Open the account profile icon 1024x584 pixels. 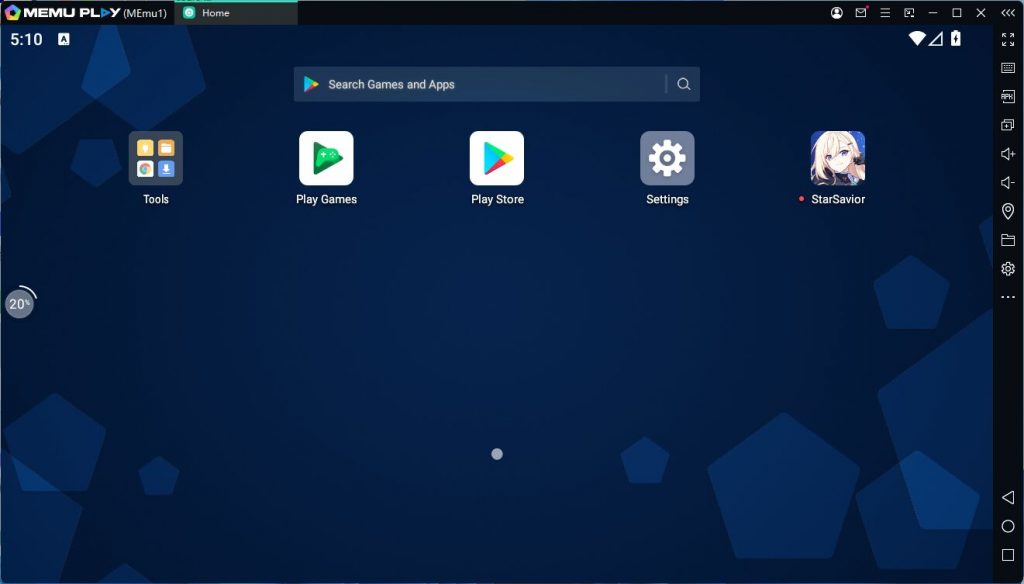[837, 13]
